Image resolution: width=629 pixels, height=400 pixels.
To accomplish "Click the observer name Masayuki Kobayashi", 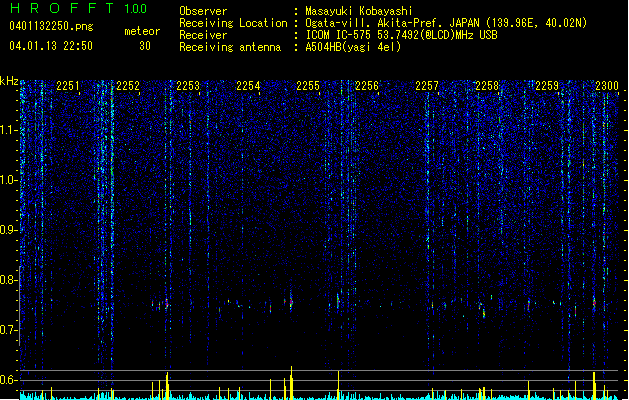I will coord(359,11).
